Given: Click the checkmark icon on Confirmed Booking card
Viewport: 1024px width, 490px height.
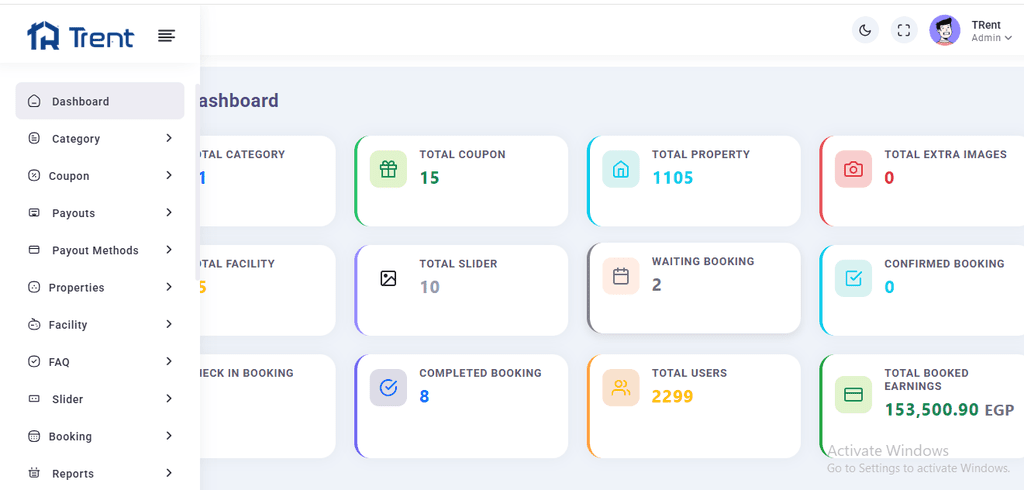Looking at the screenshot, I should [853, 278].
